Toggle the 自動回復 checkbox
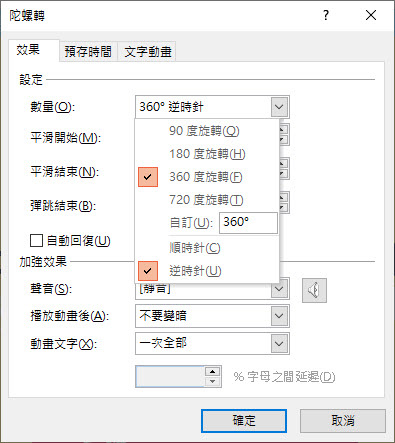This screenshot has width=395, height=443. tap(37, 240)
